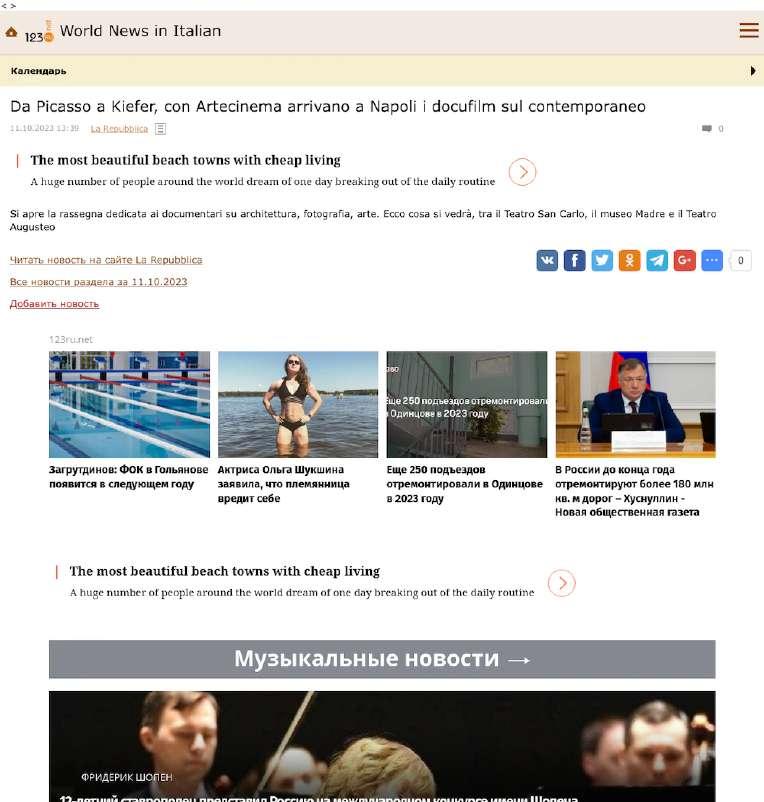Open the article text icon beside La Repubblica
Screen dimensions: 764x802
(x=161, y=129)
